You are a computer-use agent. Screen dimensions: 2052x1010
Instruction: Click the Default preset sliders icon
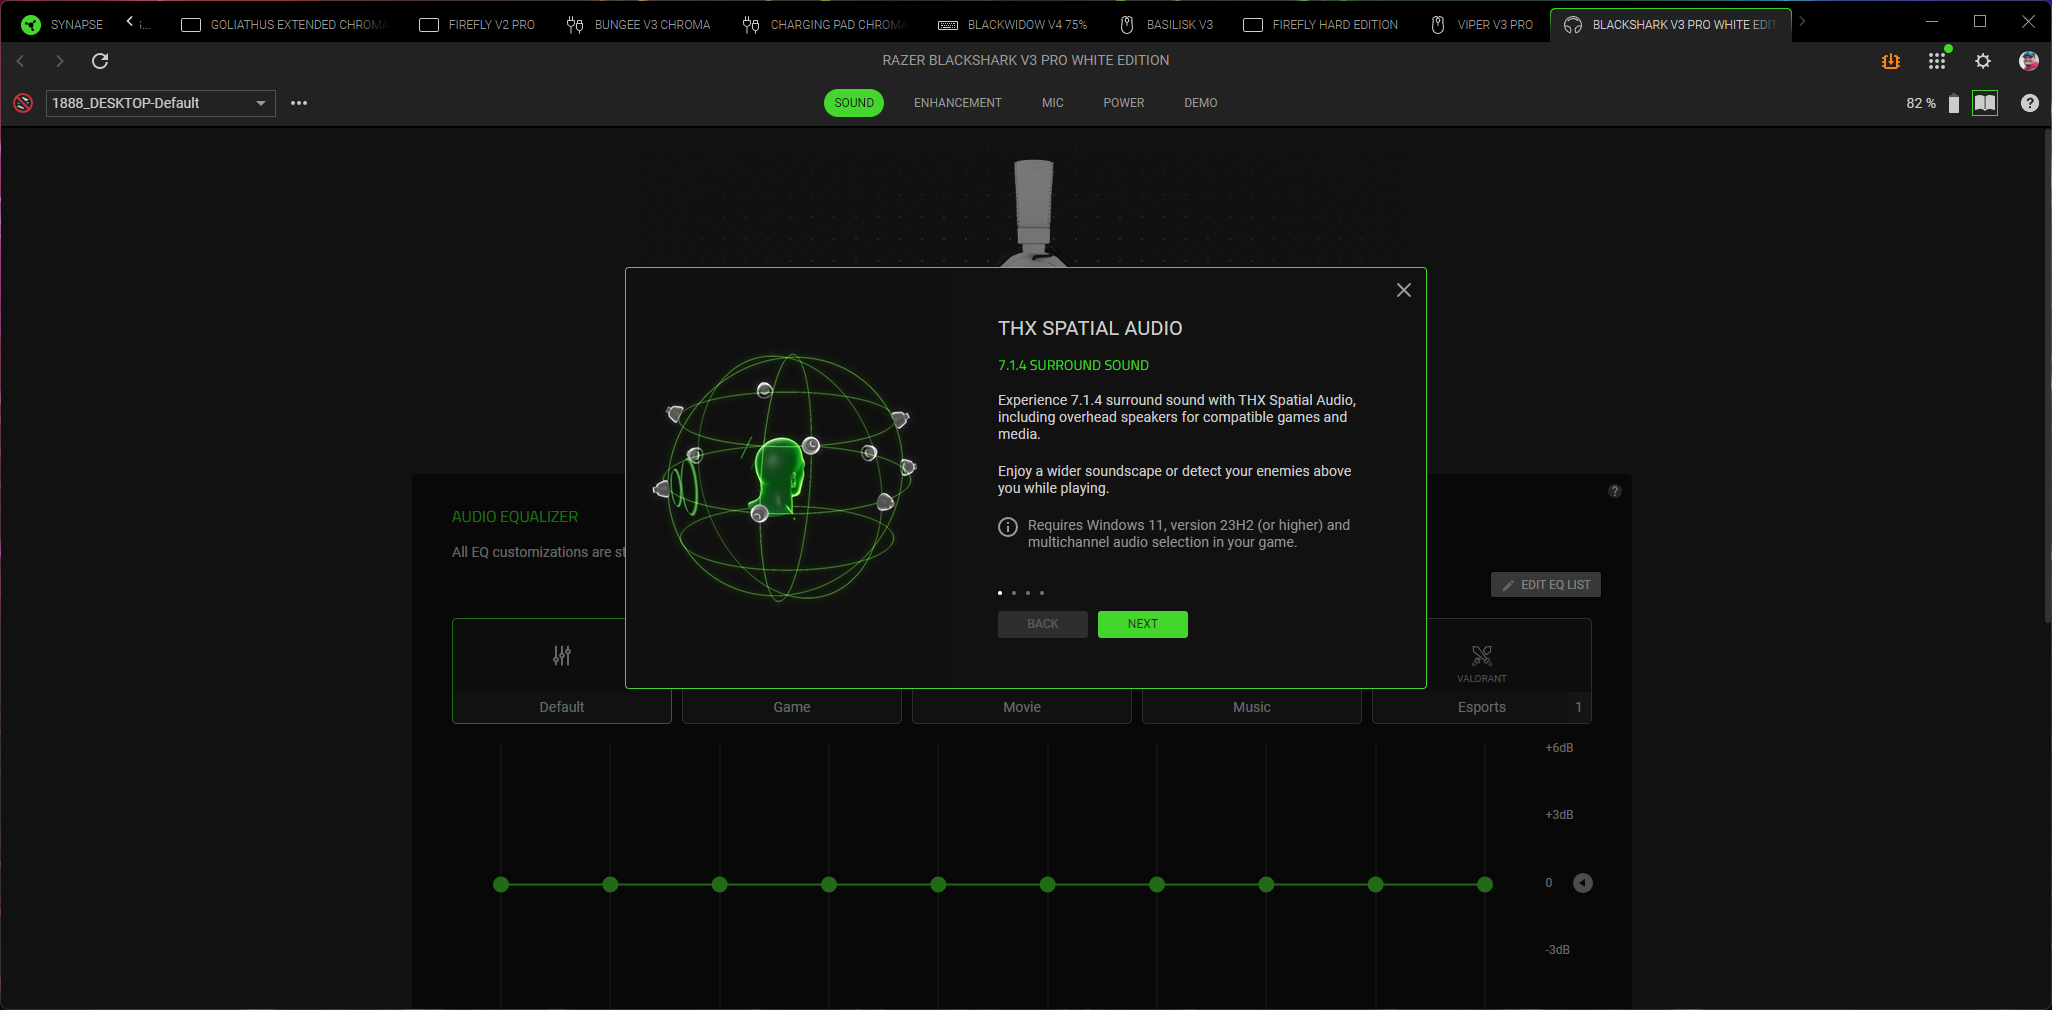click(x=562, y=656)
